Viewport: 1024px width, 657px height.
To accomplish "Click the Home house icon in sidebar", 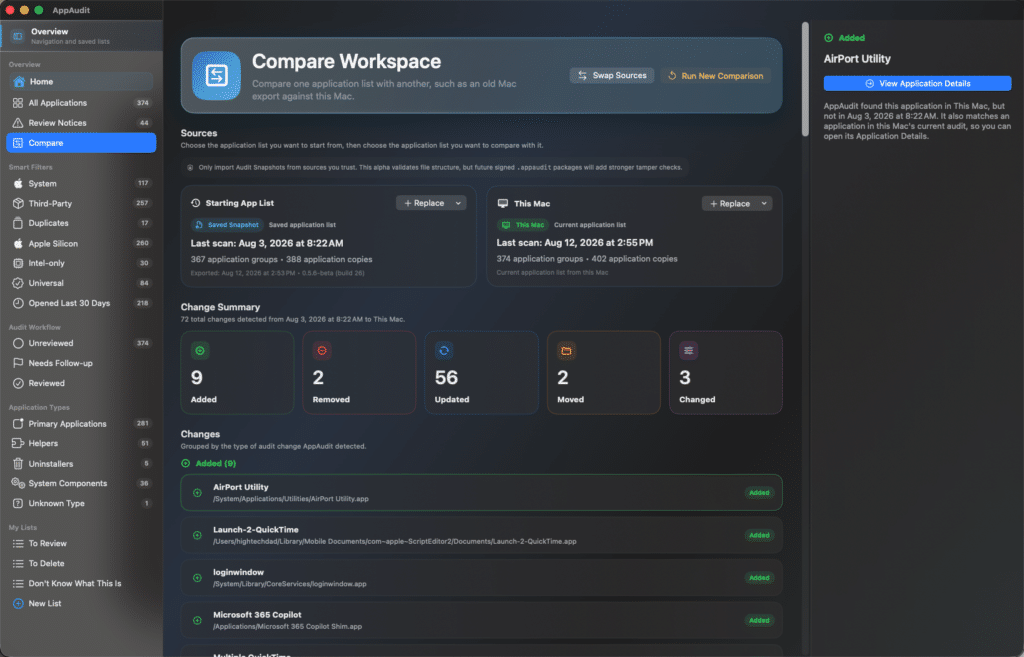I will click(x=19, y=82).
